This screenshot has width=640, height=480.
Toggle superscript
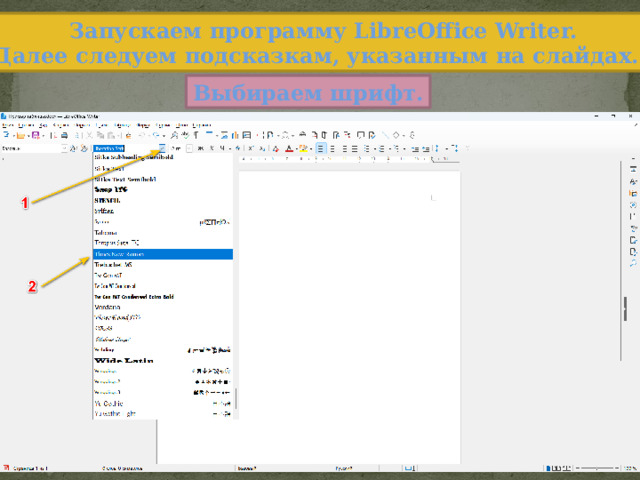point(251,149)
